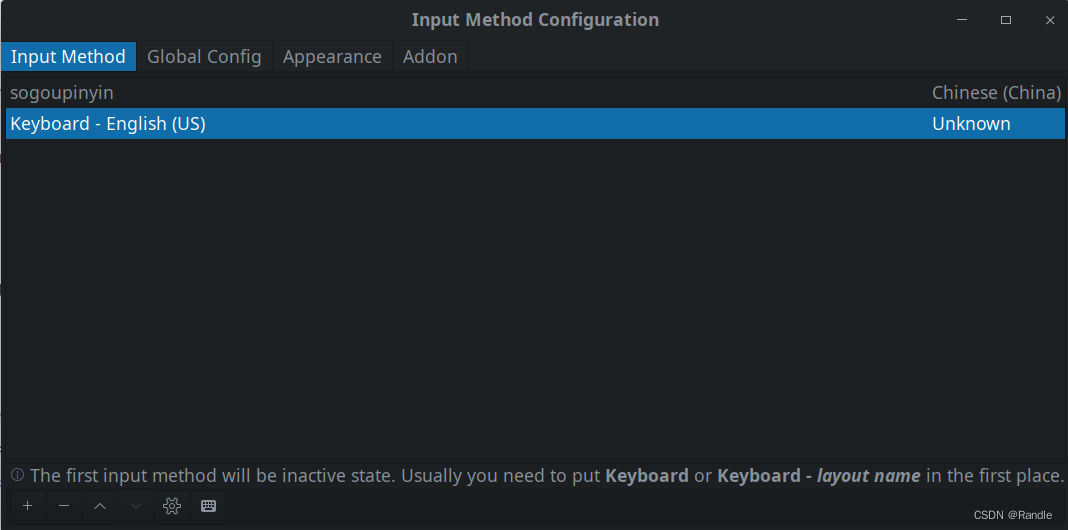Switch to the Appearance tab
Screen dimensions: 1068x530
pyautogui.click(x=332, y=57)
